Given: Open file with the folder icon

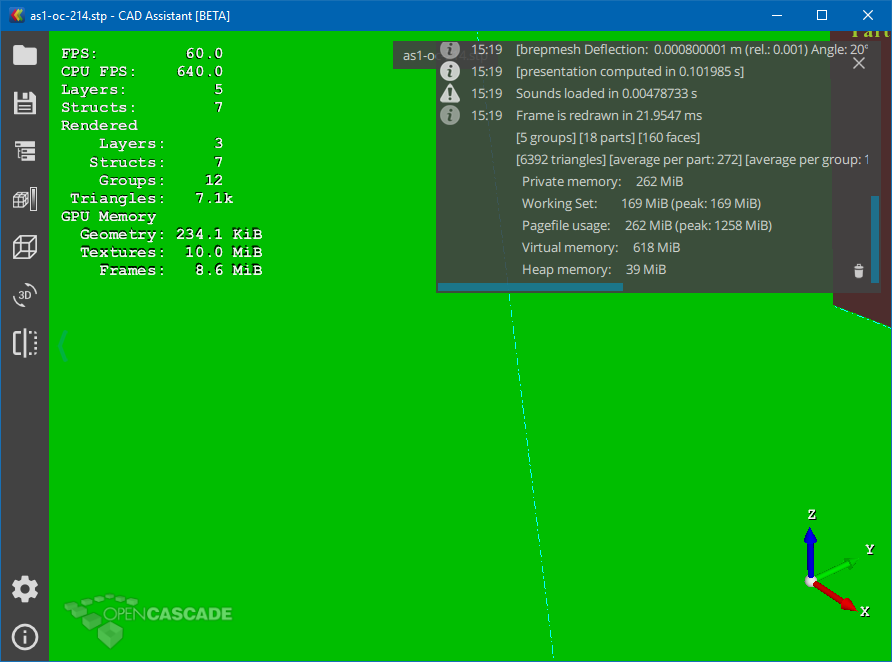Looking at the screenshot, I should 25,55.
